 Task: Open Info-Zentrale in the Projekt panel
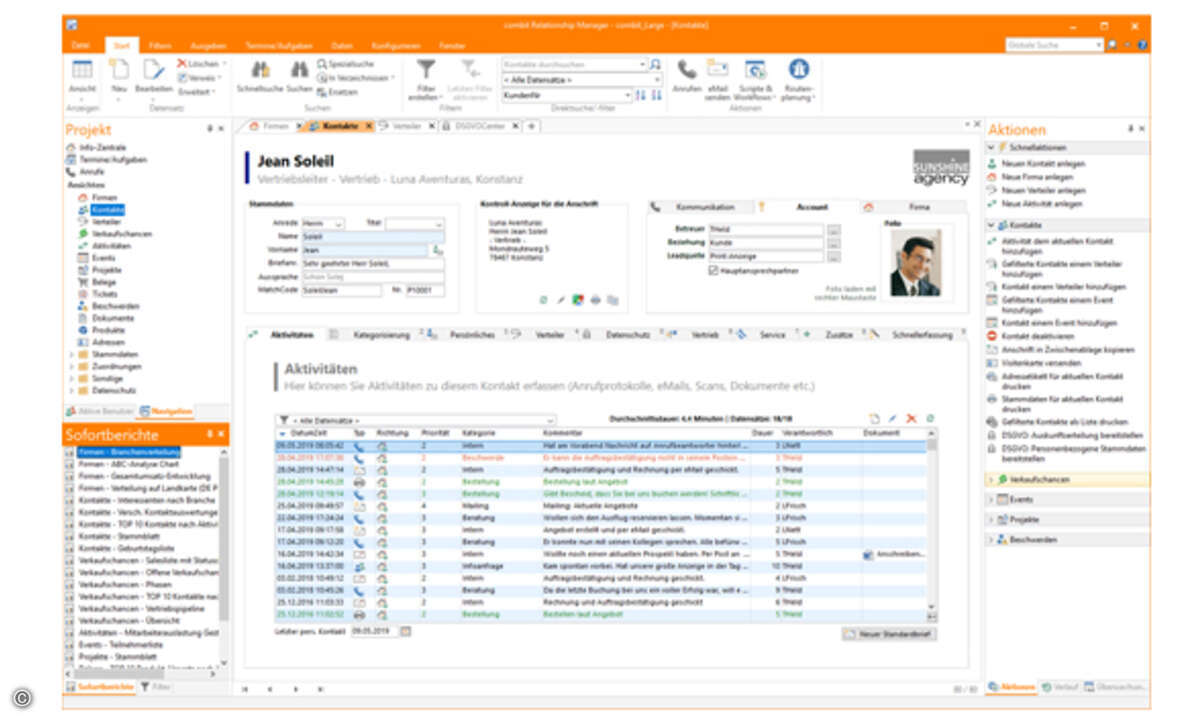(96, 148)
